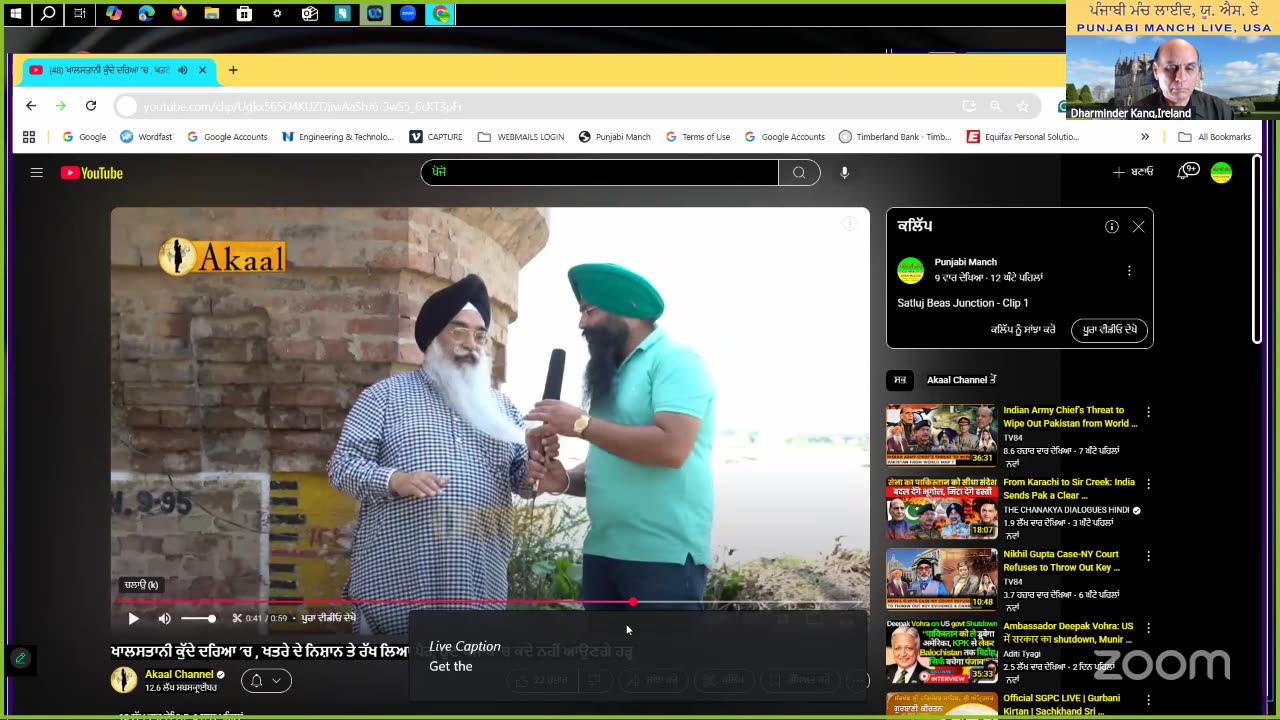The width and height of the screenshot is (1280, 720).
Task: Open Task View from the taskbar
Action: pyautogui.click(x=80, y=14)
